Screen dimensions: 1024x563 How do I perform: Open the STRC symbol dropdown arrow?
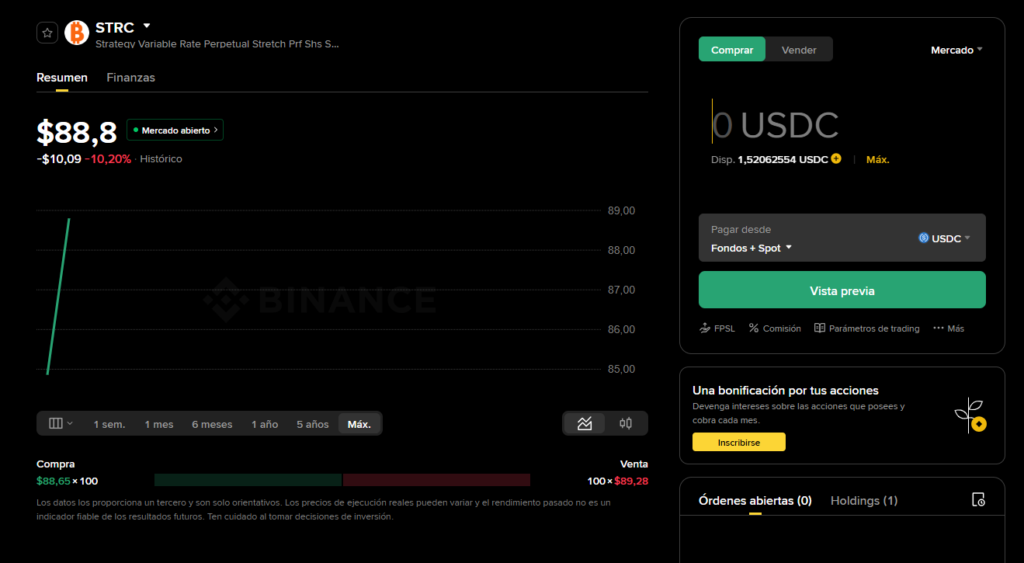click(147, 26)
